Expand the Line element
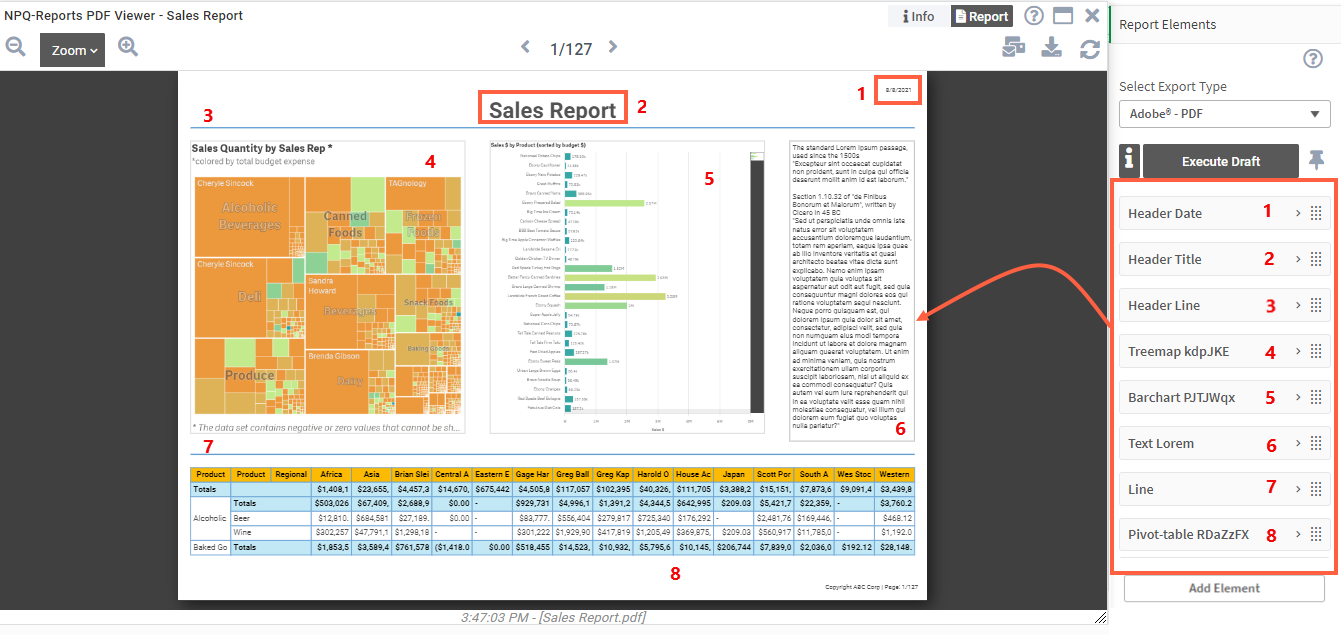 click(1298, 489)
